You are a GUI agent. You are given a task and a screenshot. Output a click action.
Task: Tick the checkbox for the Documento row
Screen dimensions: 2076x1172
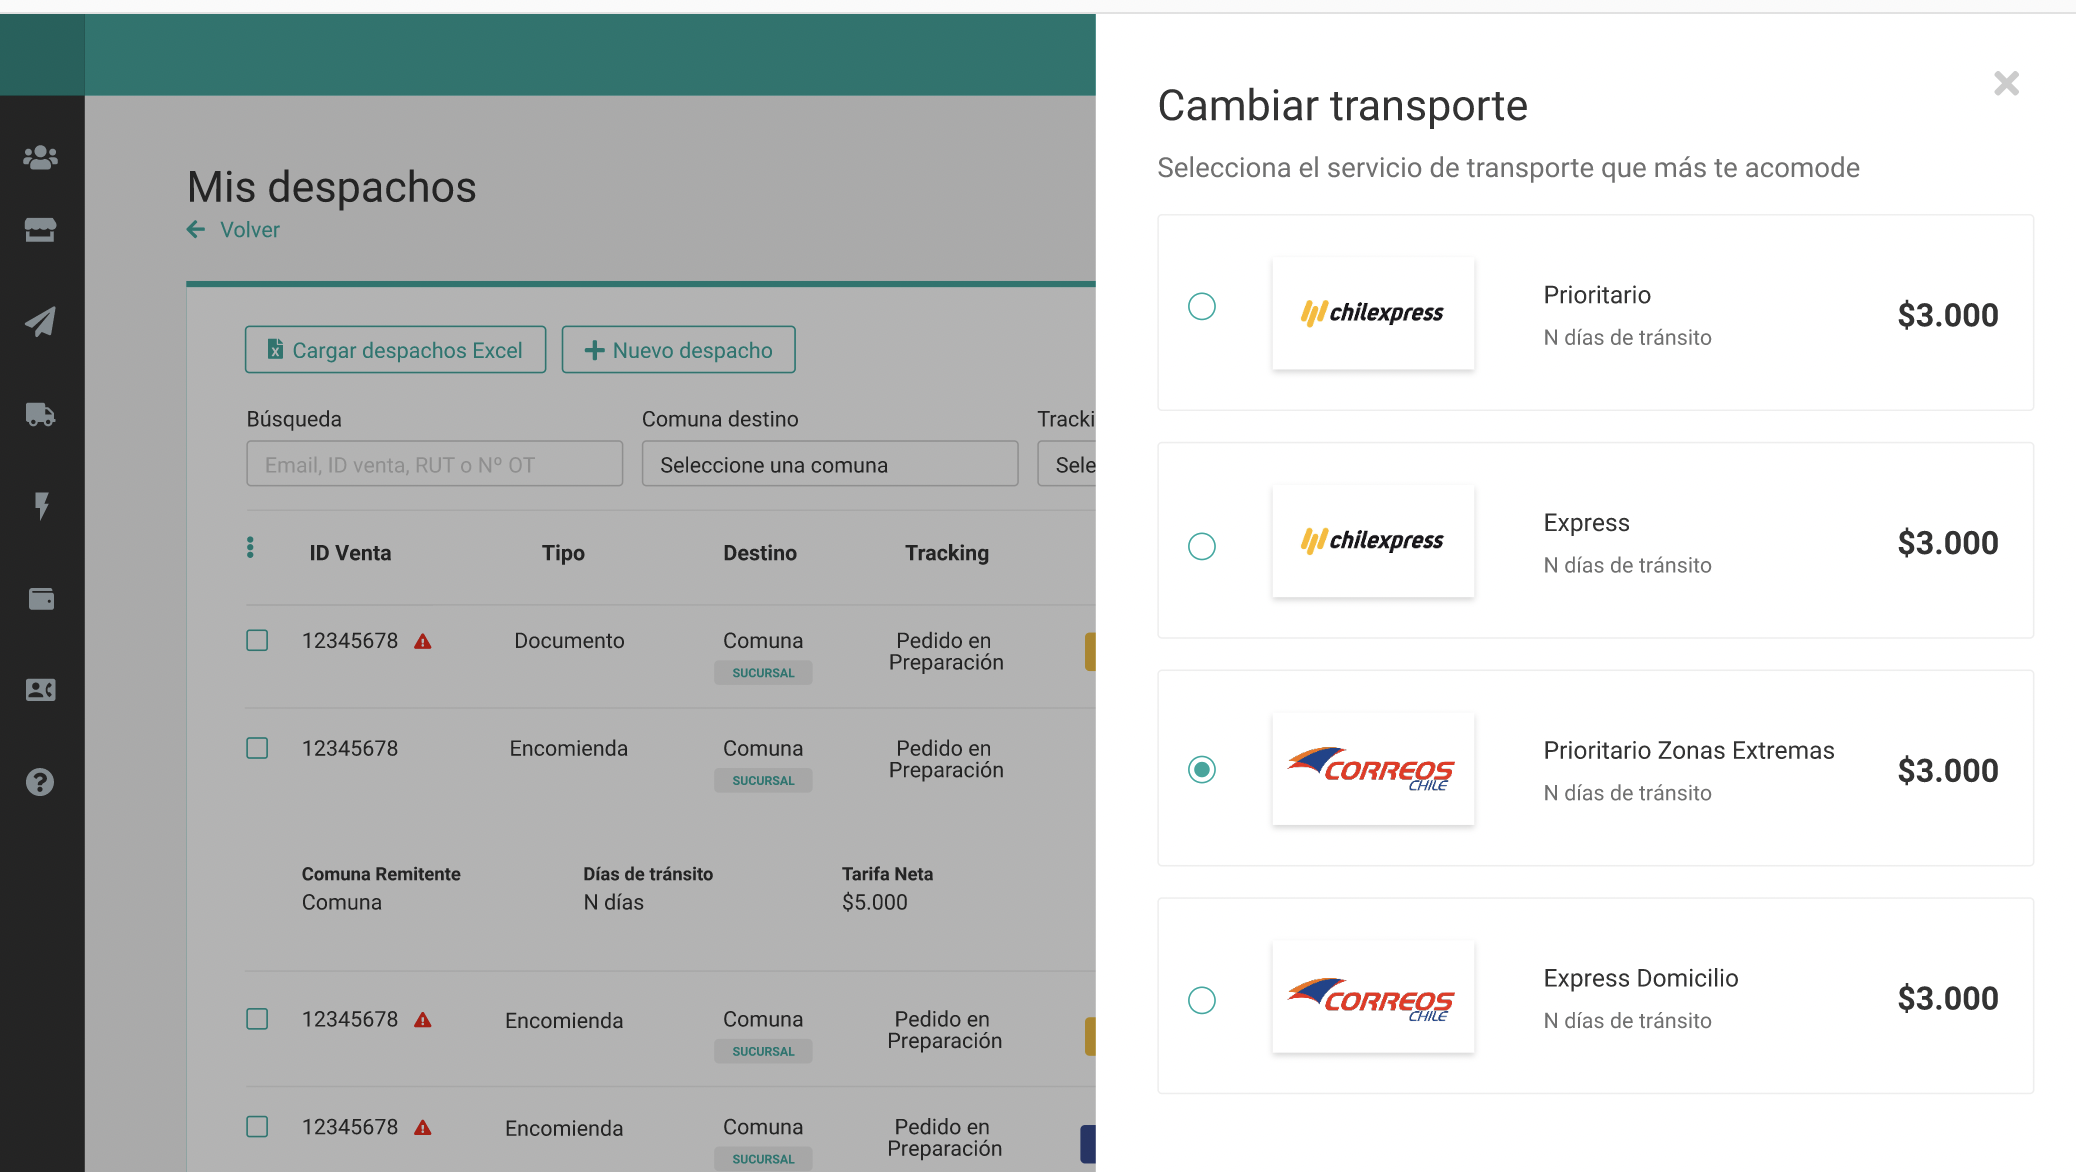[x=257, y=640]
